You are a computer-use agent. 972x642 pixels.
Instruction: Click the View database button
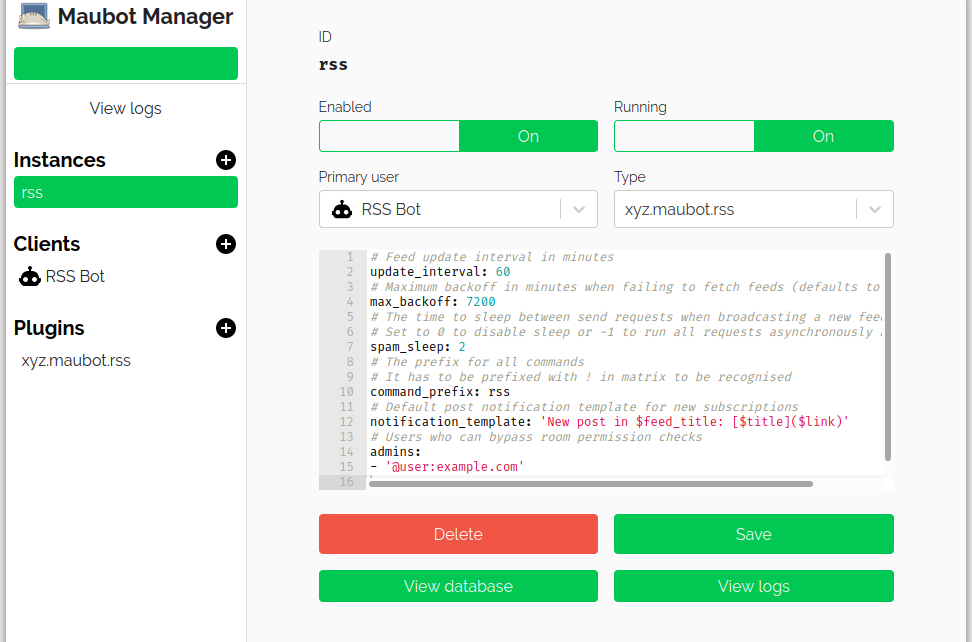click(458, 586)
